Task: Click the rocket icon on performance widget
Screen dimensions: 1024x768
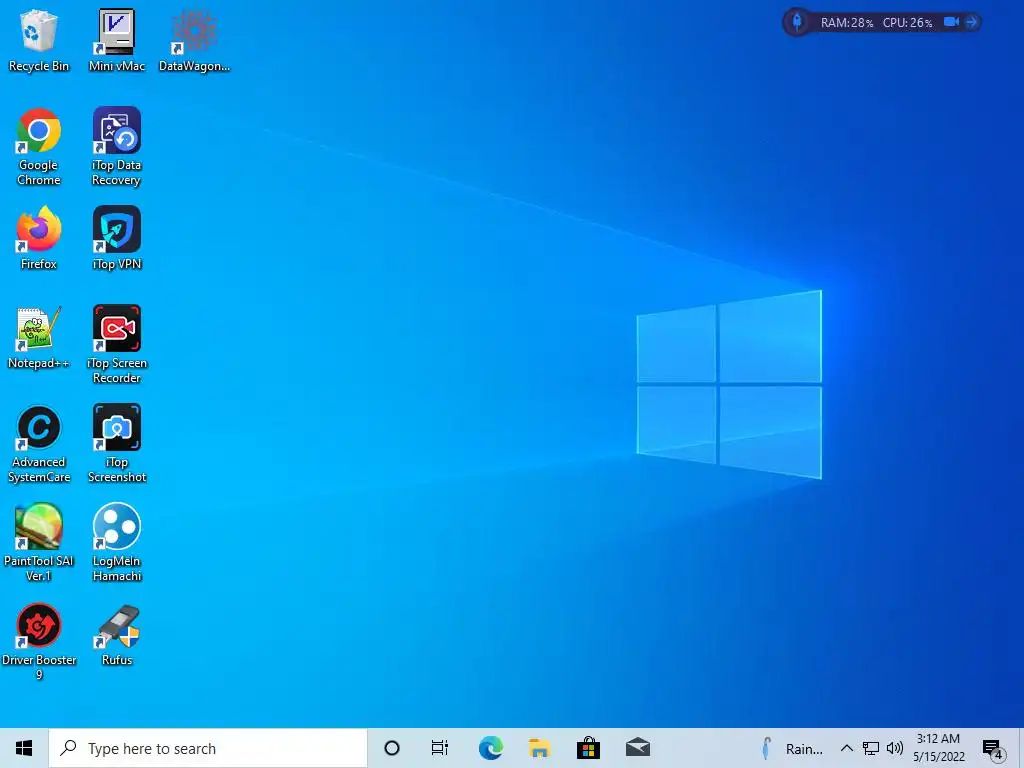Action: tap(797, 22)
